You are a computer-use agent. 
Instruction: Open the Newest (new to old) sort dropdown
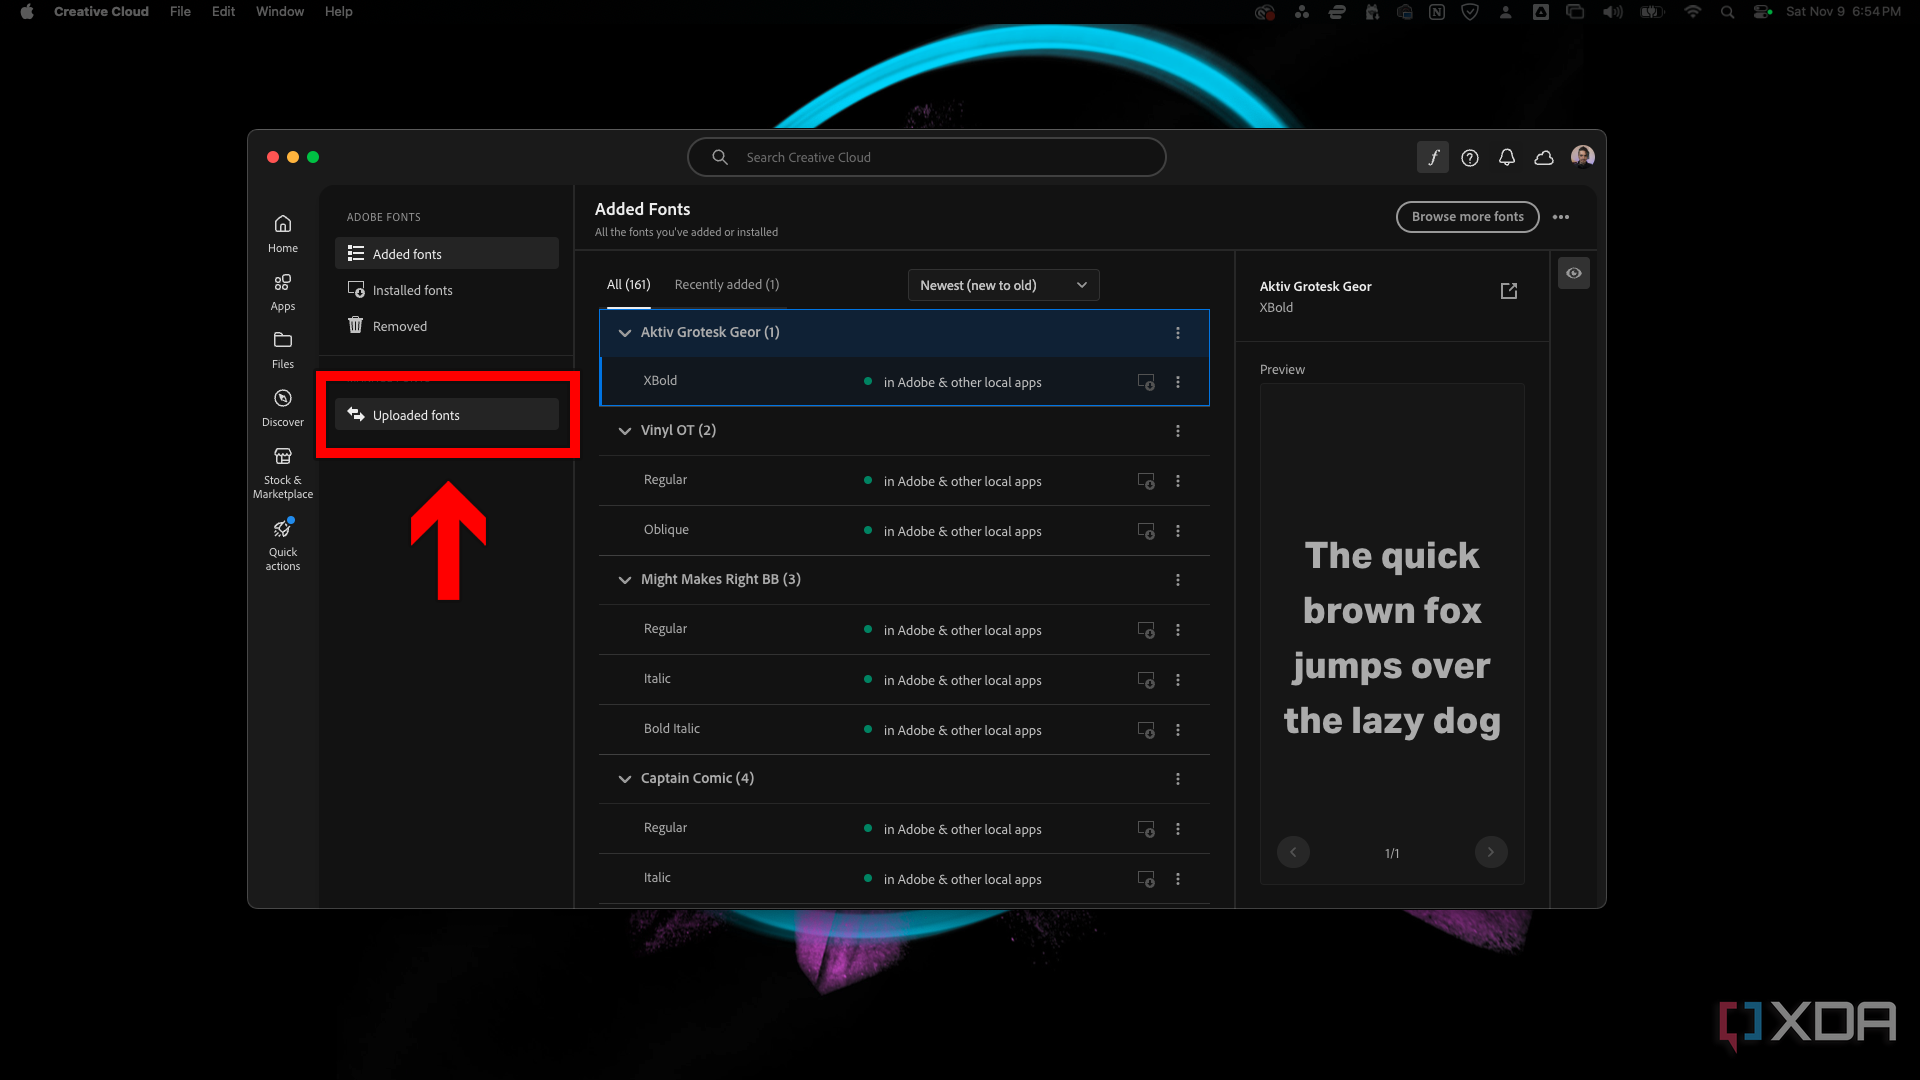[1003, 285]
